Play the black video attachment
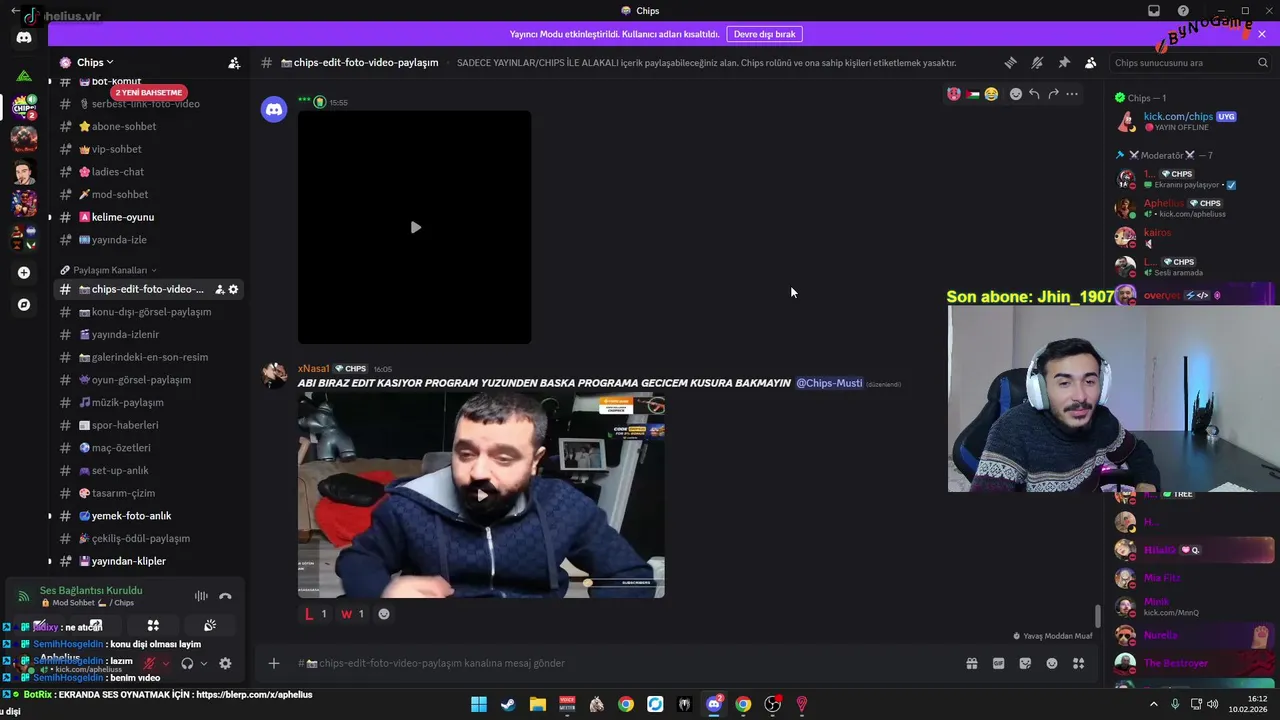The height and width of the screenshot is (720, 1280). click(x=415, y=227)
